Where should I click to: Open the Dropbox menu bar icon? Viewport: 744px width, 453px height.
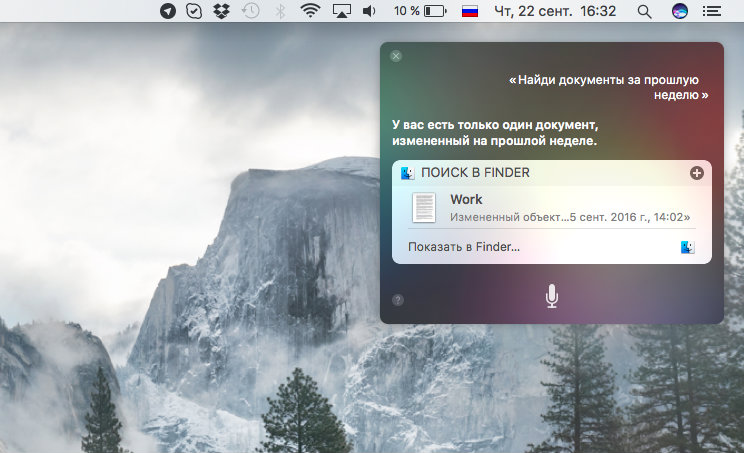click(x=221, y=11)
